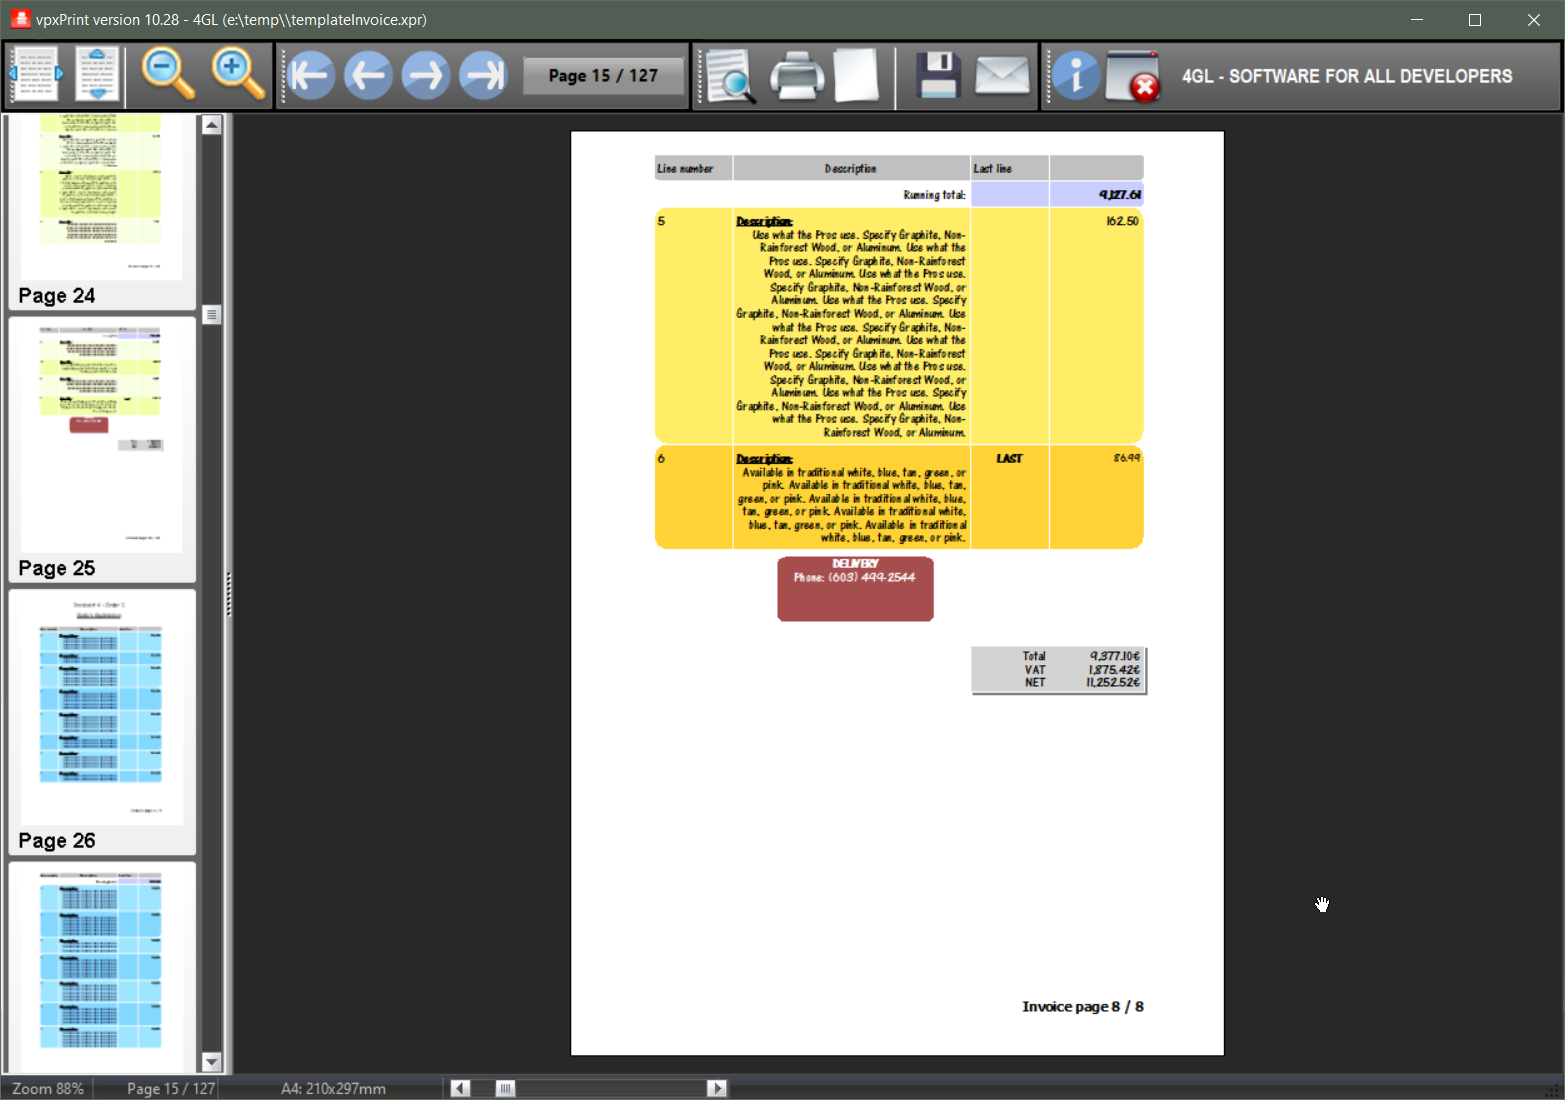The image size is (1565, 1100).
Task: Open the search in document tool
Action: [731, 76]
